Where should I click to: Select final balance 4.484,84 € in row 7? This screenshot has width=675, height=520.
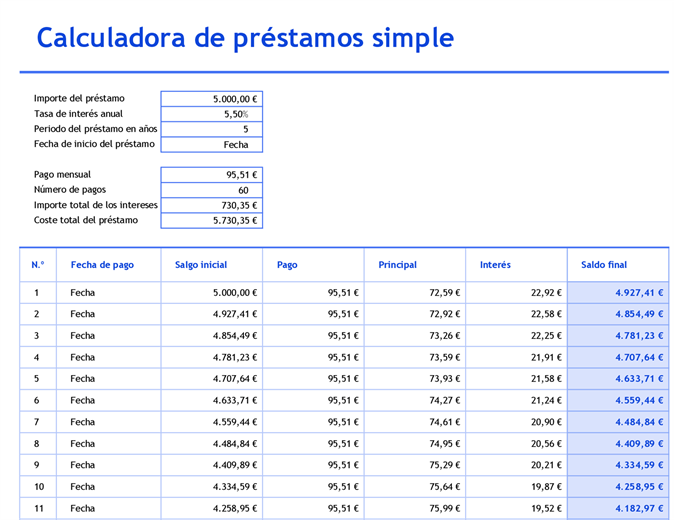point(618,422)
